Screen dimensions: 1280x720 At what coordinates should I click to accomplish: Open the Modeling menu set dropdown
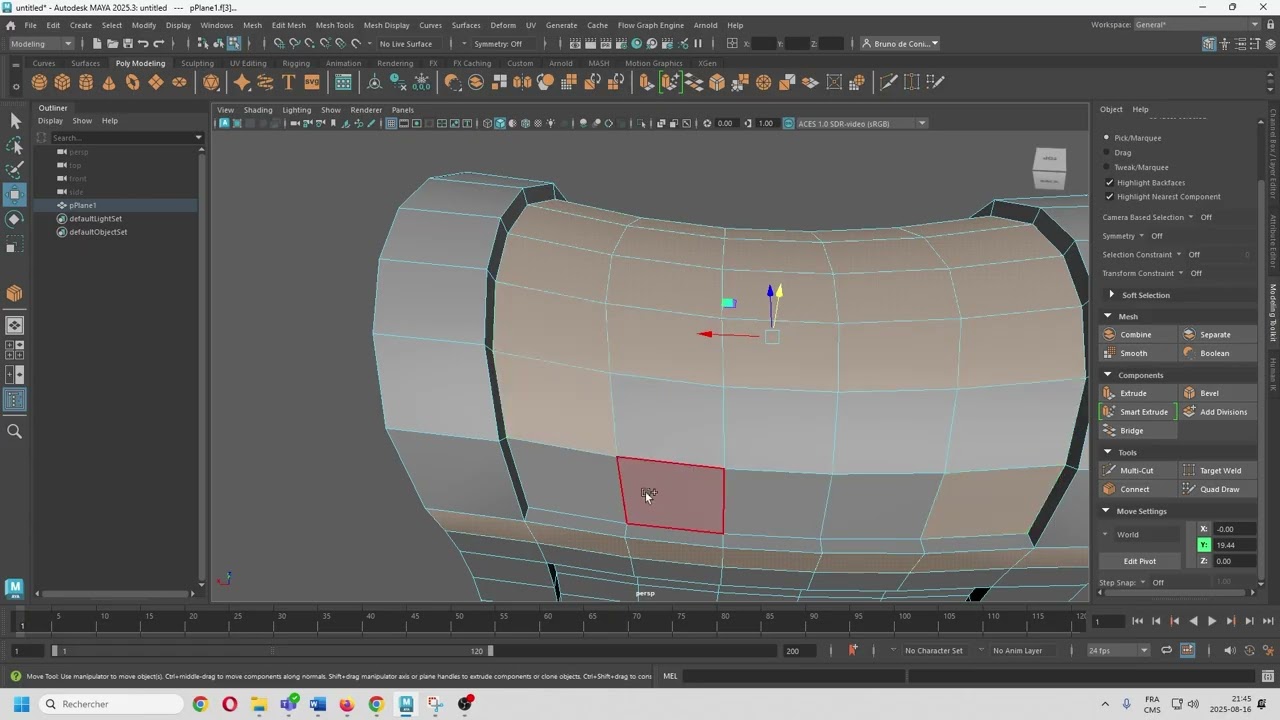pyautogui.click(x=40, y=44)
